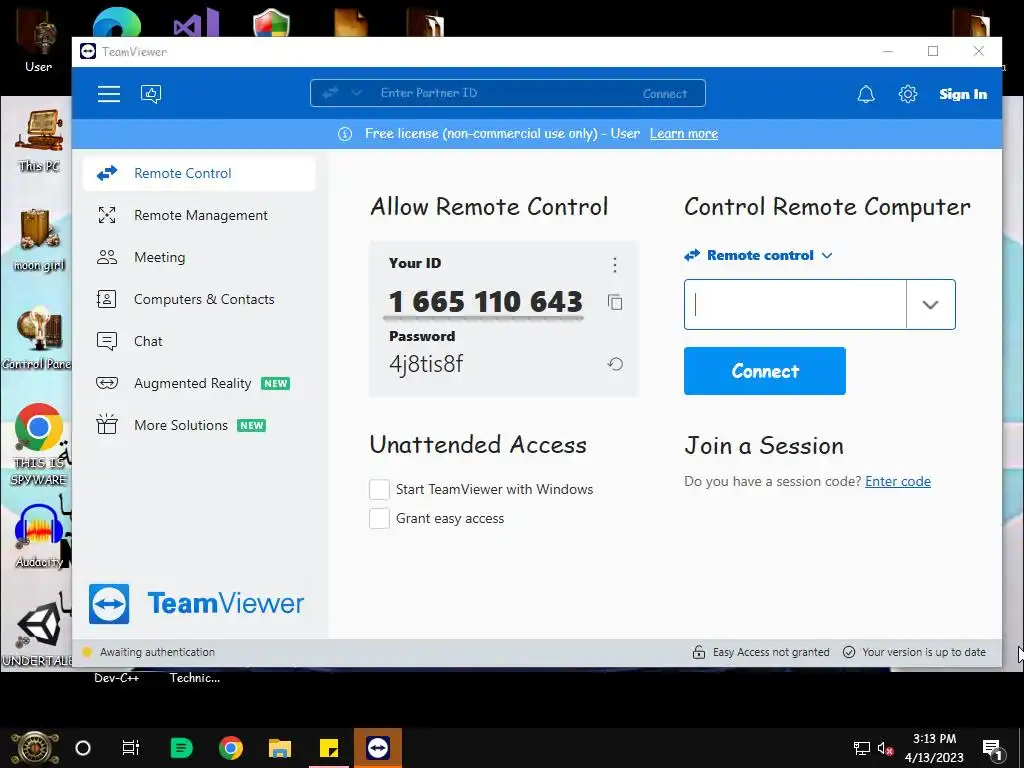Click Connect in the header bar
Viewport: 1024px width, 768px height.
pyautogui.click(x=665, y=93)
